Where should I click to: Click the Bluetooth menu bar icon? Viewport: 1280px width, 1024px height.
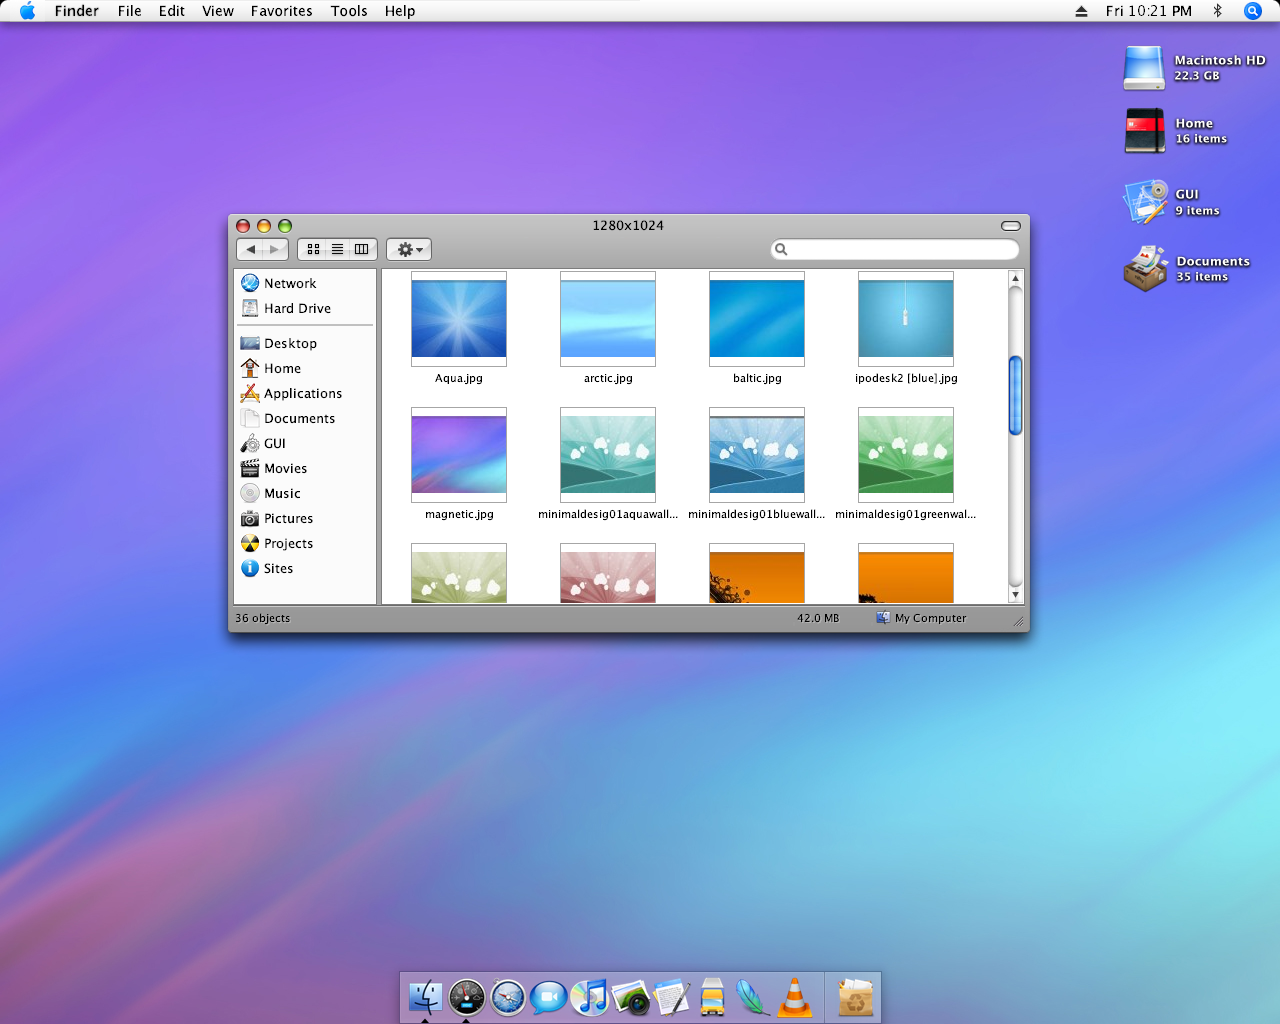(x=1217, y=11)
